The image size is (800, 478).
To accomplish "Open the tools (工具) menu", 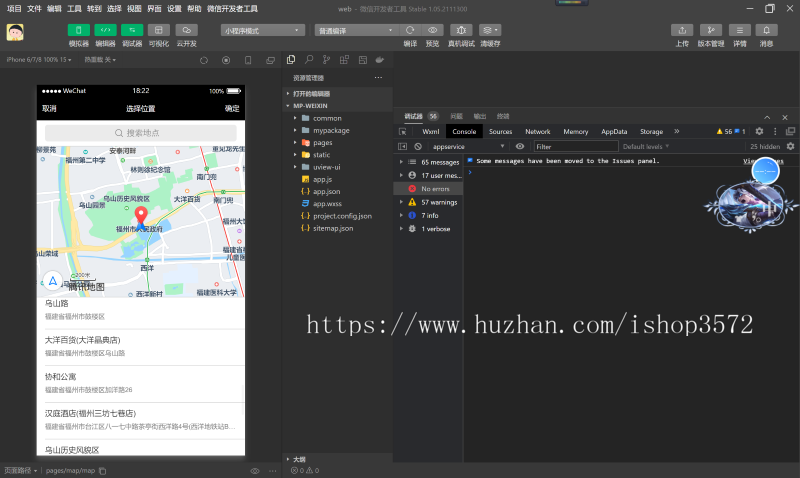I will click(x=74, y=9).
